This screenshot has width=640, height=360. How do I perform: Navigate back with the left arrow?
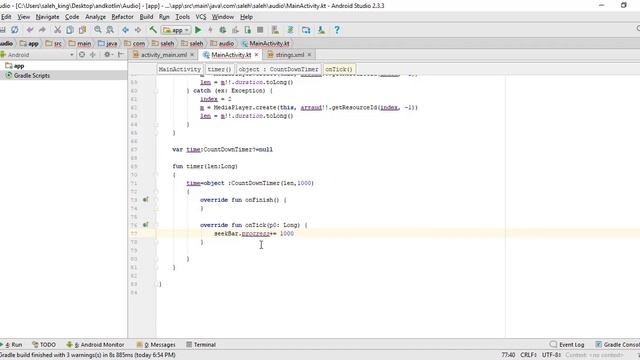(125, 30)
